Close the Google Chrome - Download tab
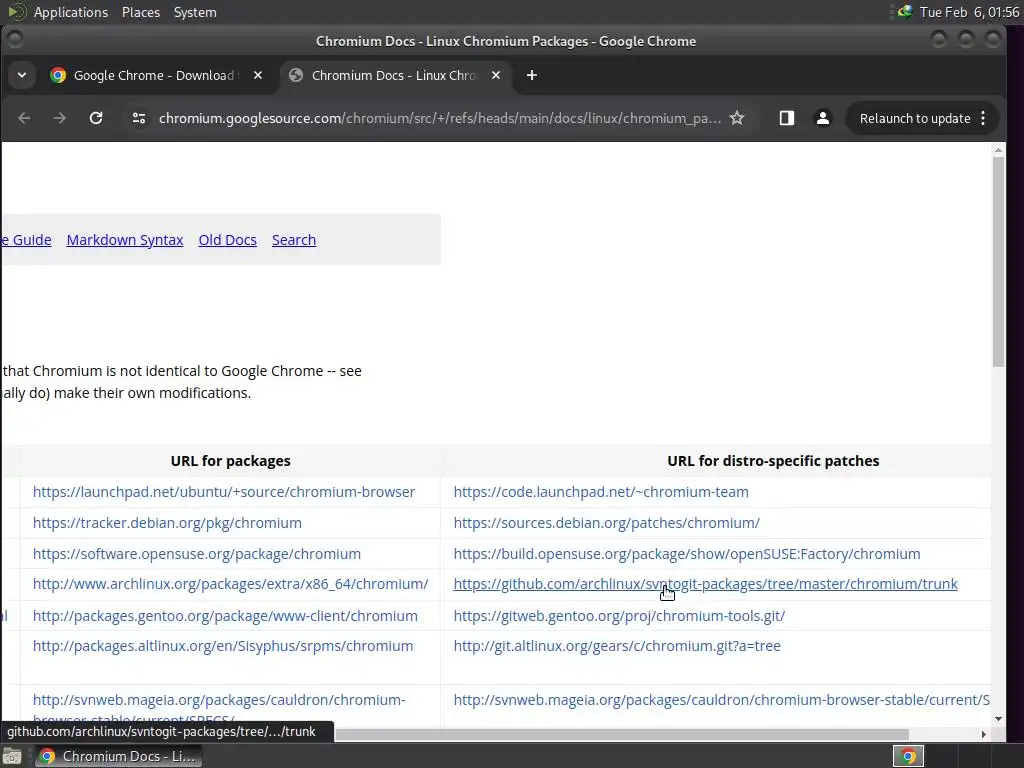 (x=258, y=75)
